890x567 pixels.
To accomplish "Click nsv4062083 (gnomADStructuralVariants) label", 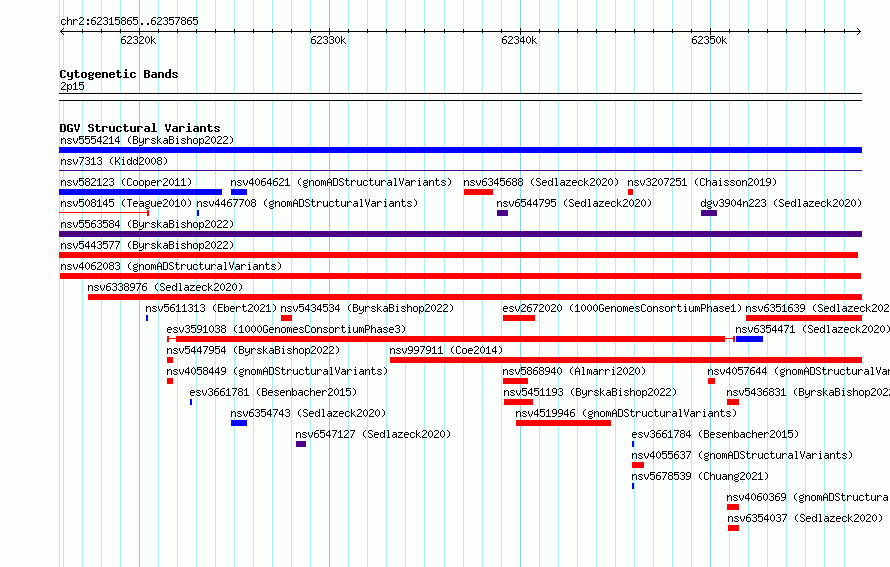I will tap(171, 266).
